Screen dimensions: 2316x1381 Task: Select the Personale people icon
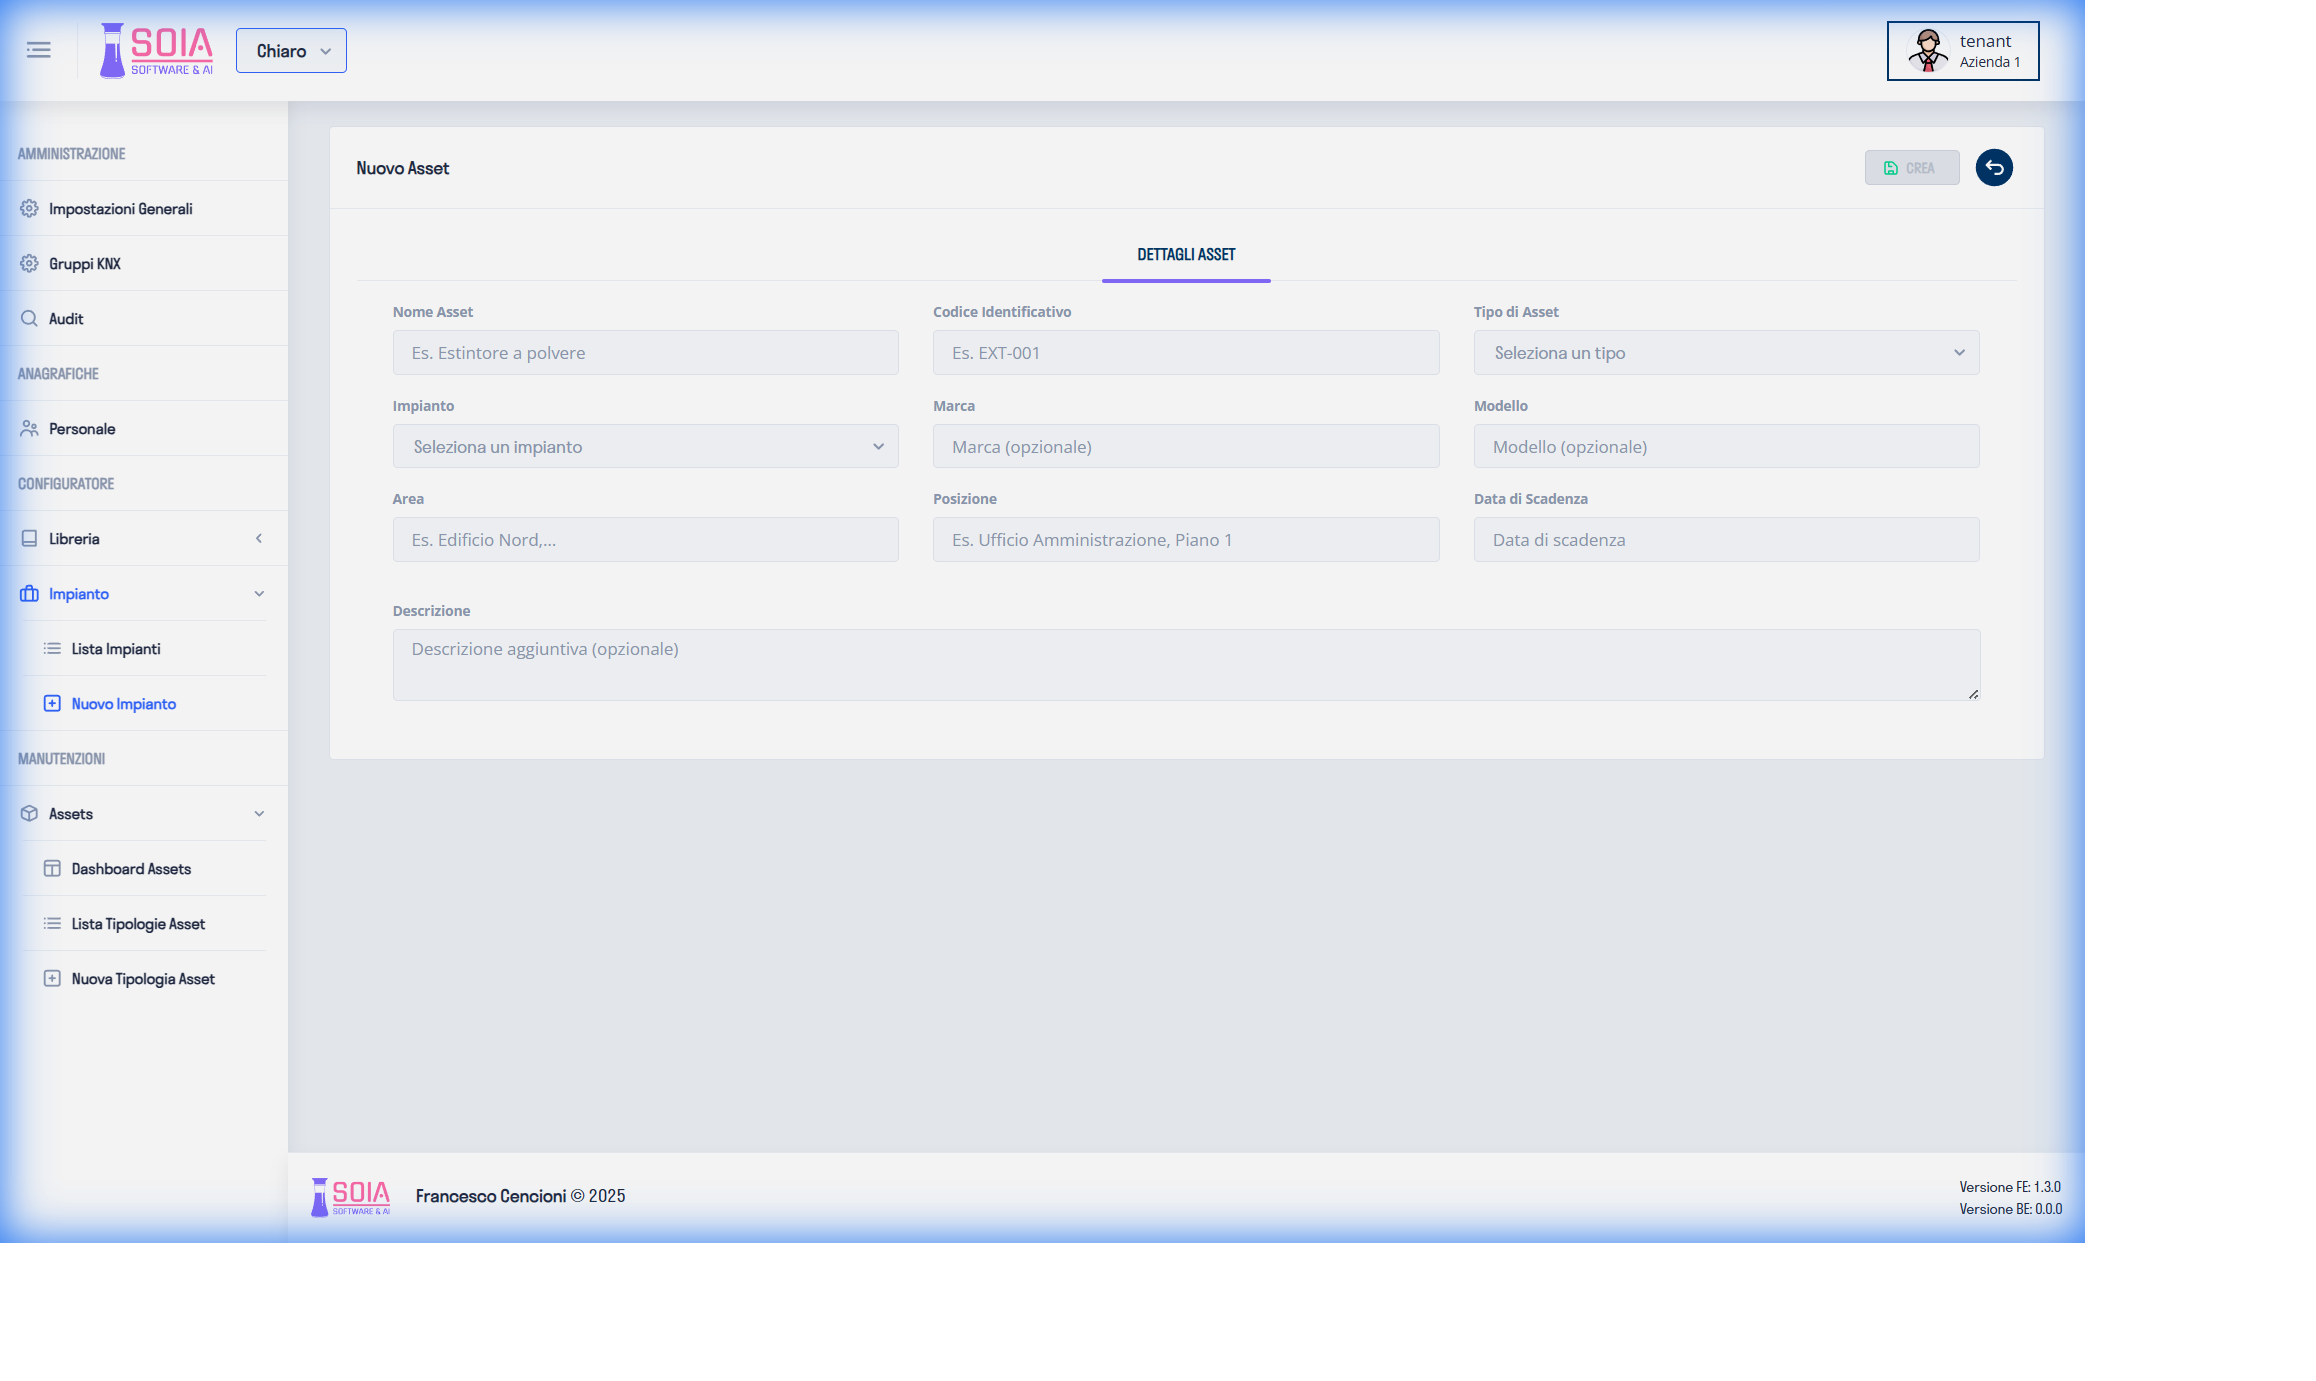coord(28,428)
